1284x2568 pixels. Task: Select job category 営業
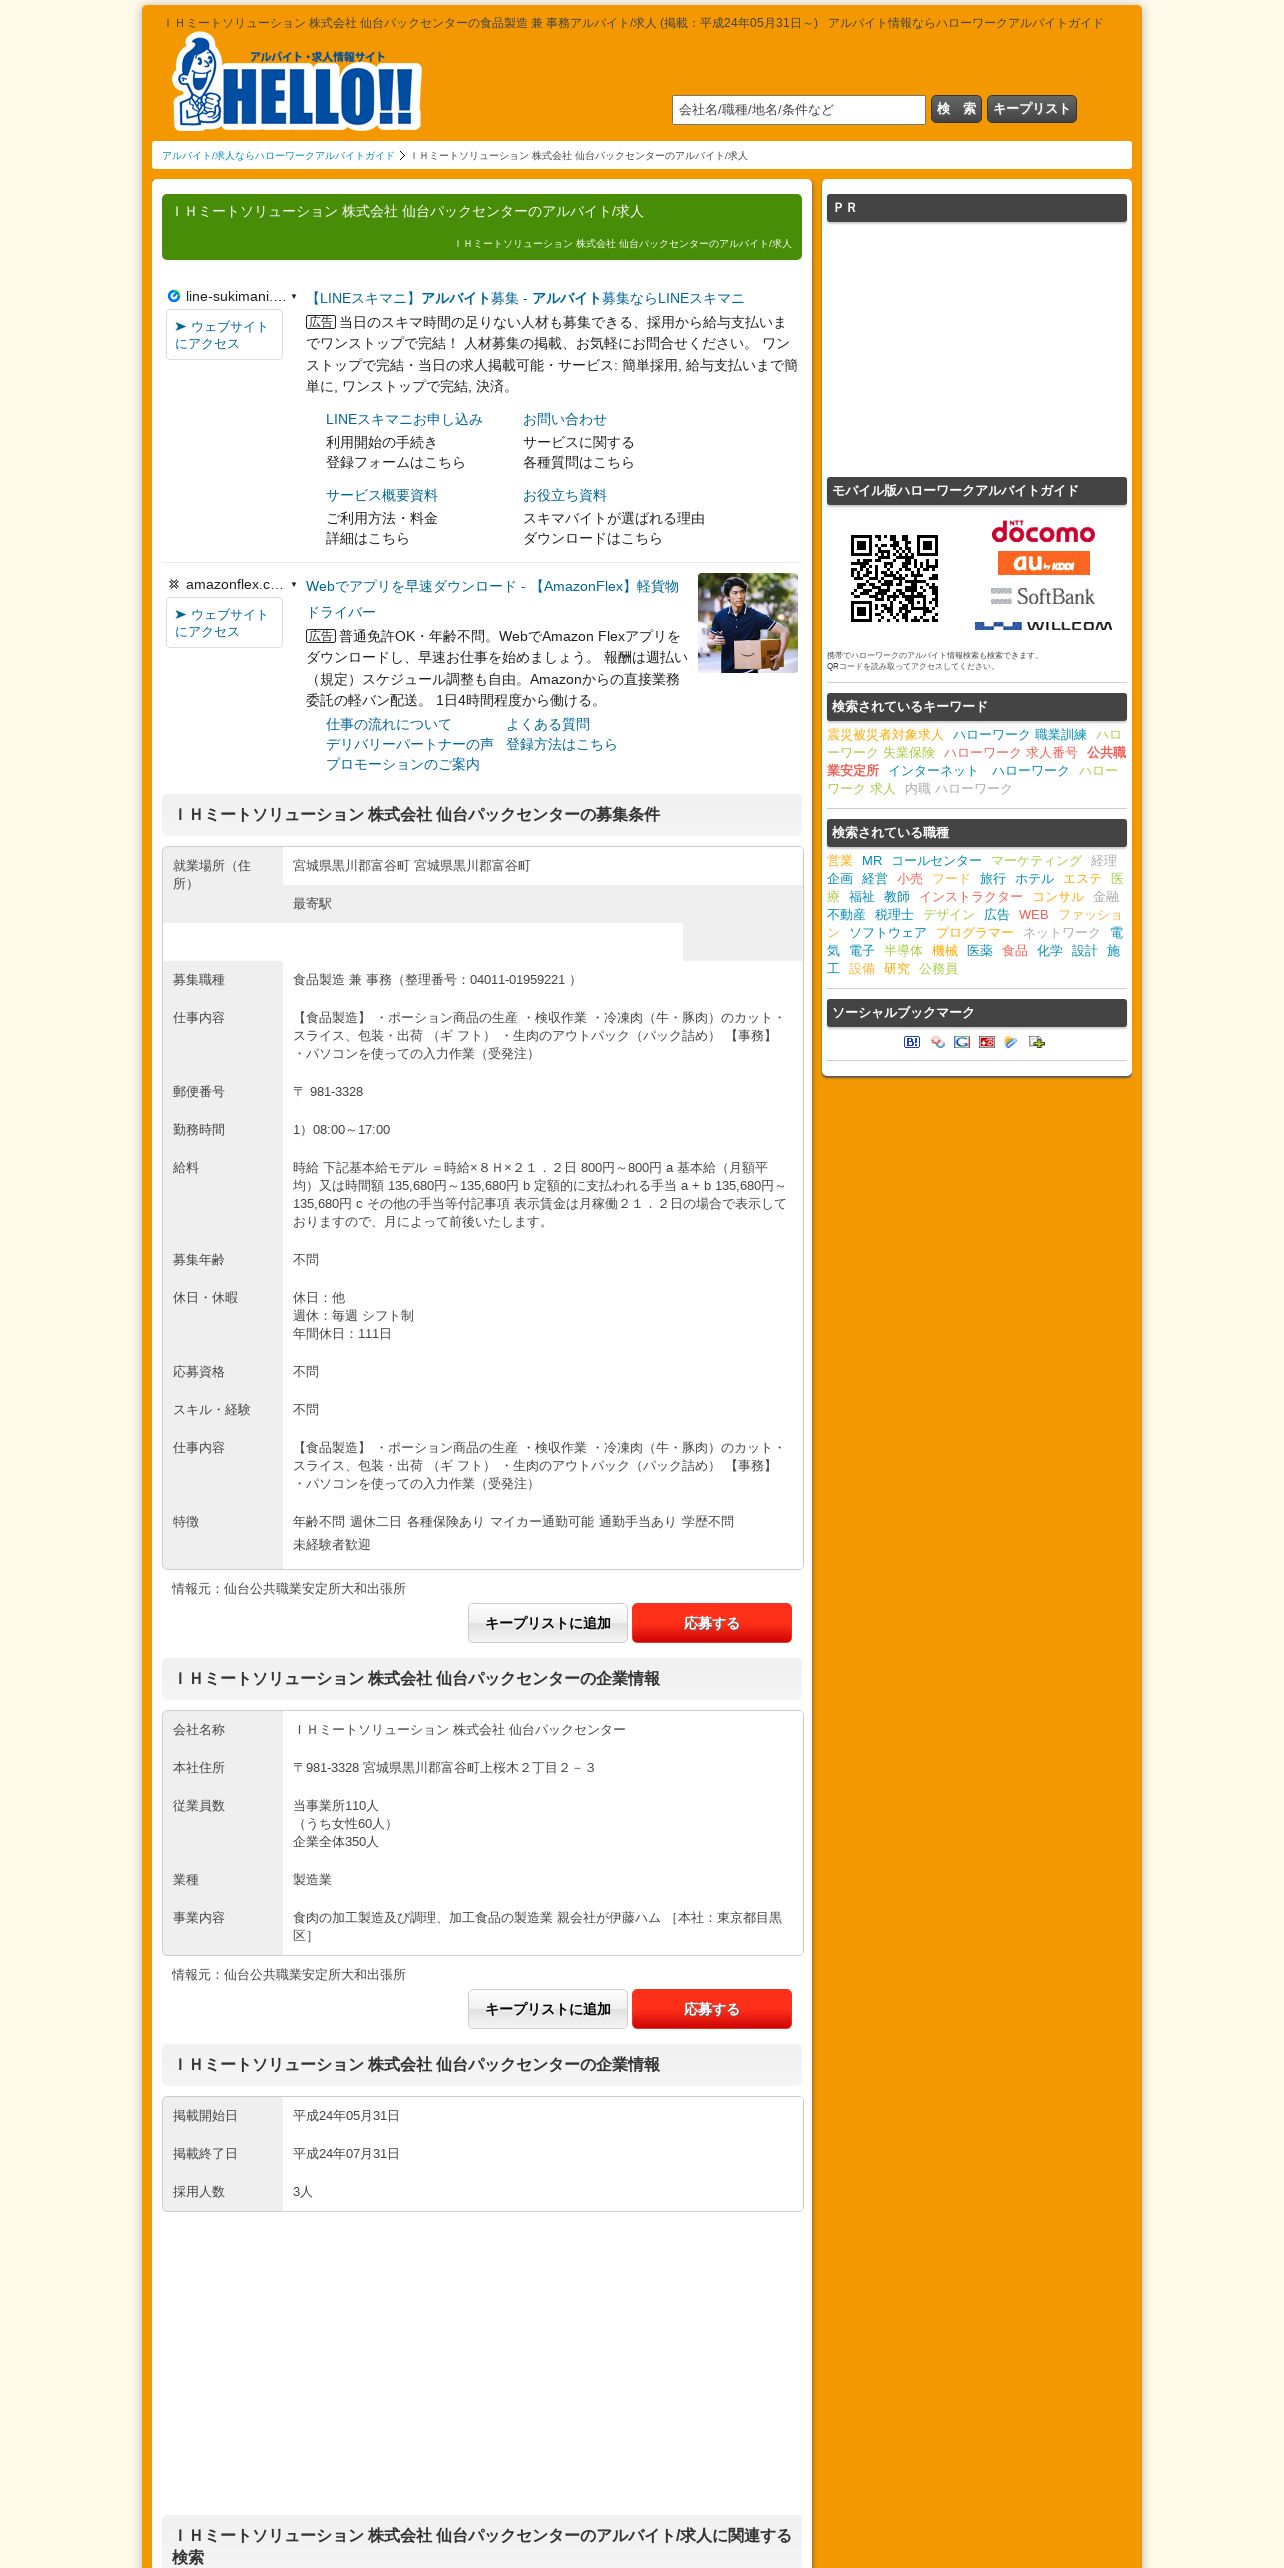click(x=840, y=861)
